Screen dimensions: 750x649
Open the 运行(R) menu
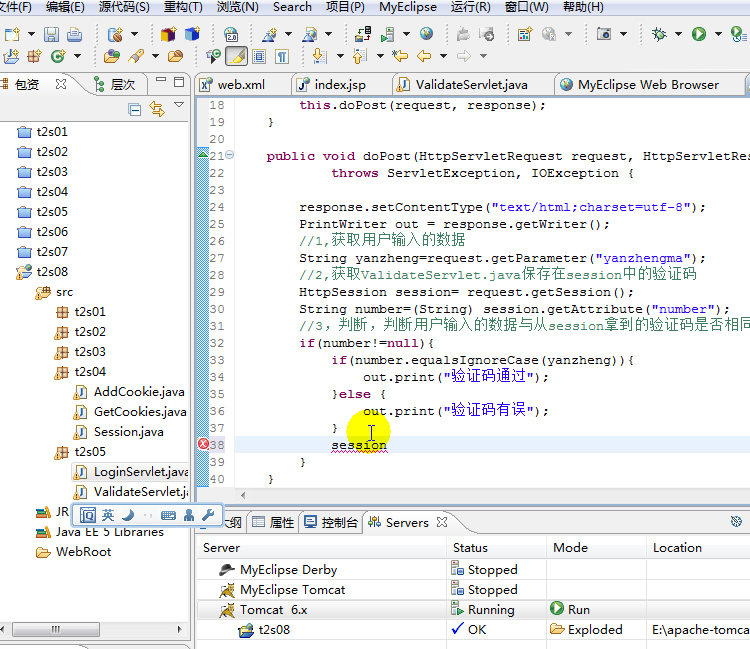tap(471, 7)
